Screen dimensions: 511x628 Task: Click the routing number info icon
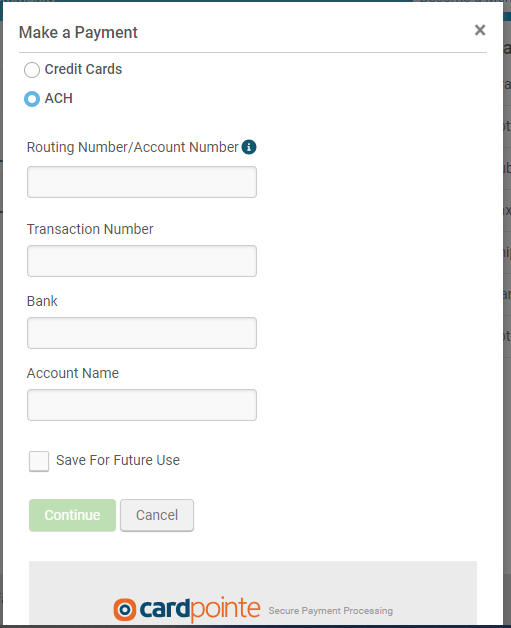point(249,147)
